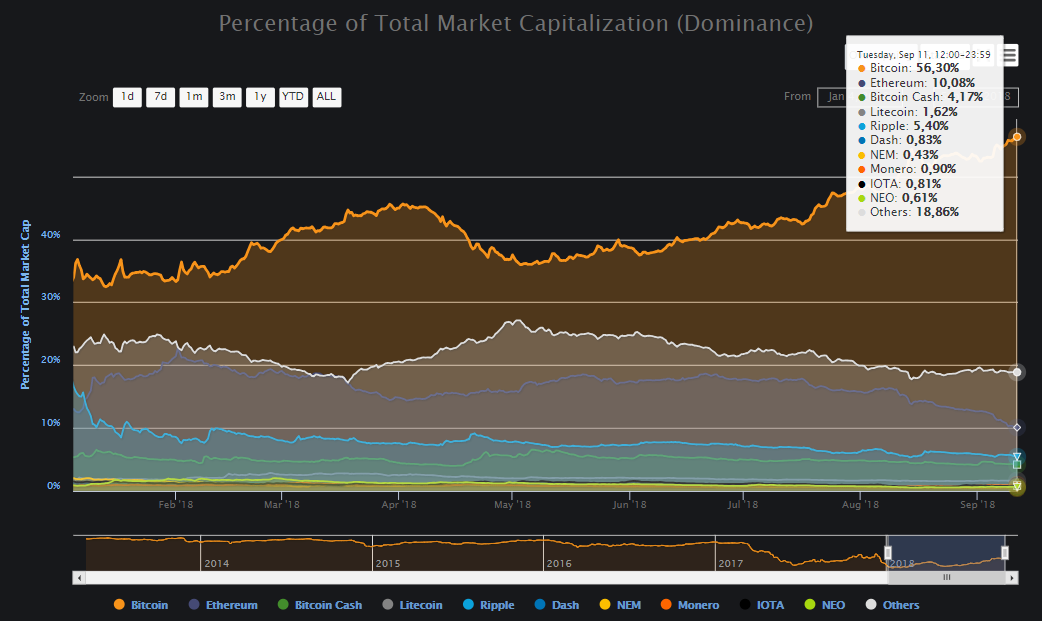The width and height of the screenshot is (1042, 621).
Task: Click scrollbar right arrow
Action: click(1012, 578)
